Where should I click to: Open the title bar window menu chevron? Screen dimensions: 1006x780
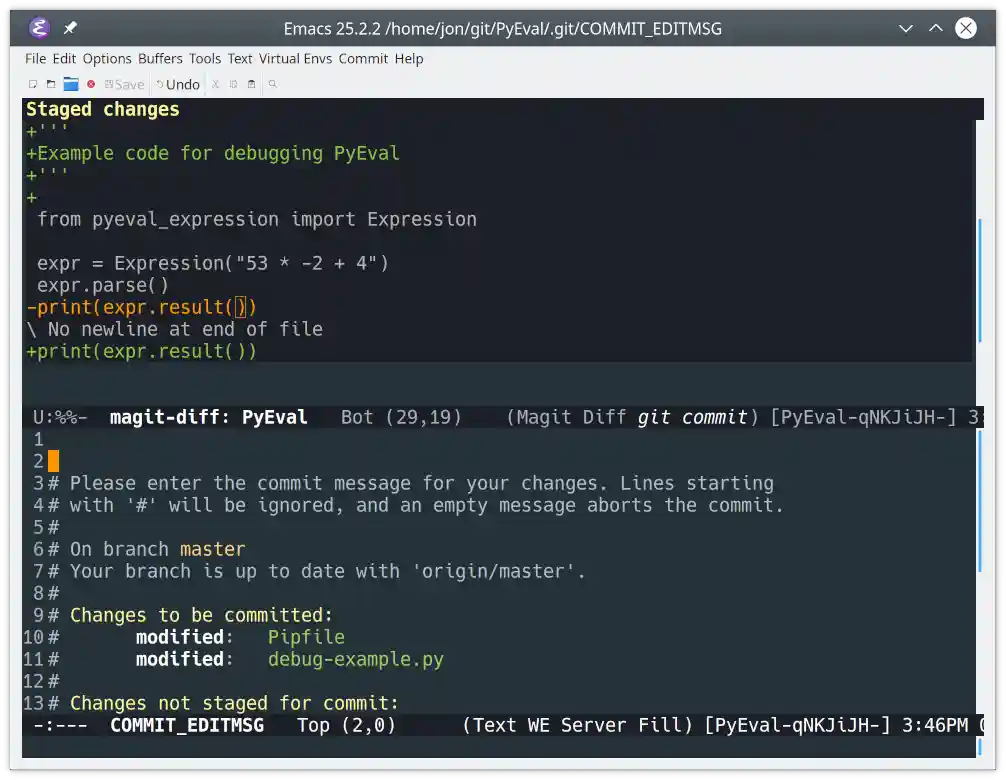(905, 28)
